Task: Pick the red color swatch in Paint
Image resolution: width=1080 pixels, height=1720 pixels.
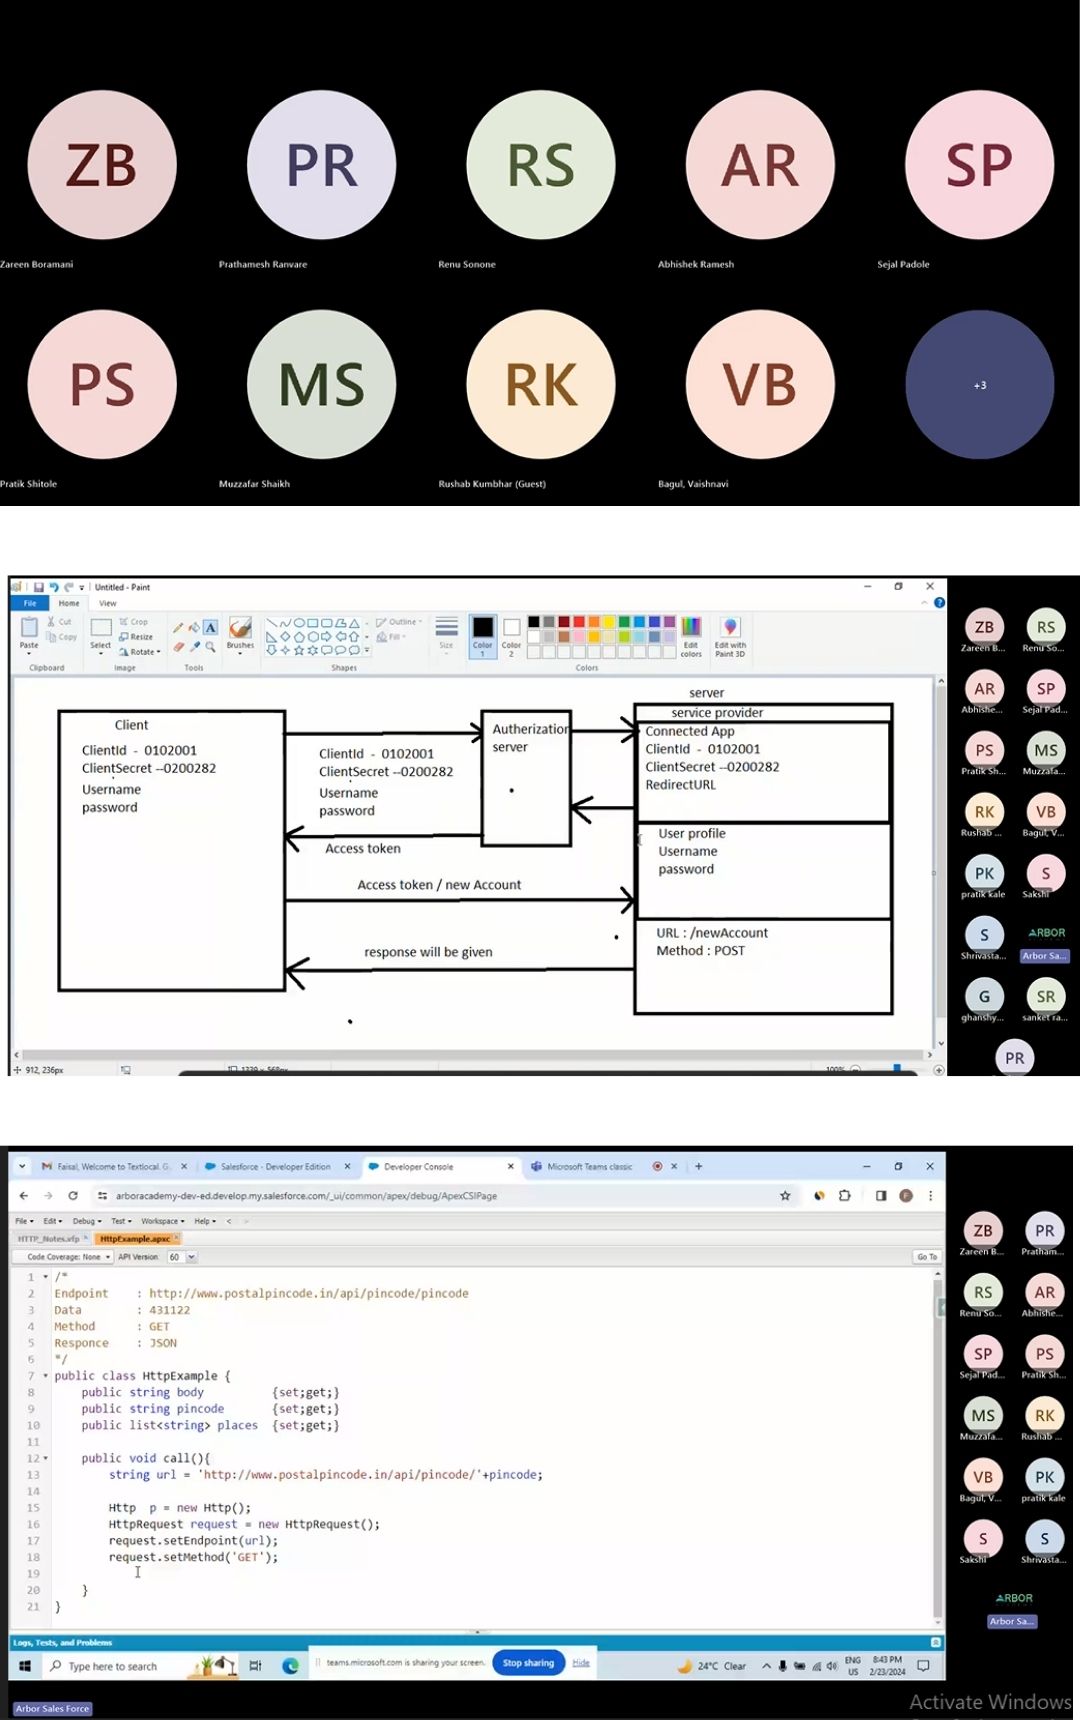Action: pyautogui.click(x=579, y=622)
